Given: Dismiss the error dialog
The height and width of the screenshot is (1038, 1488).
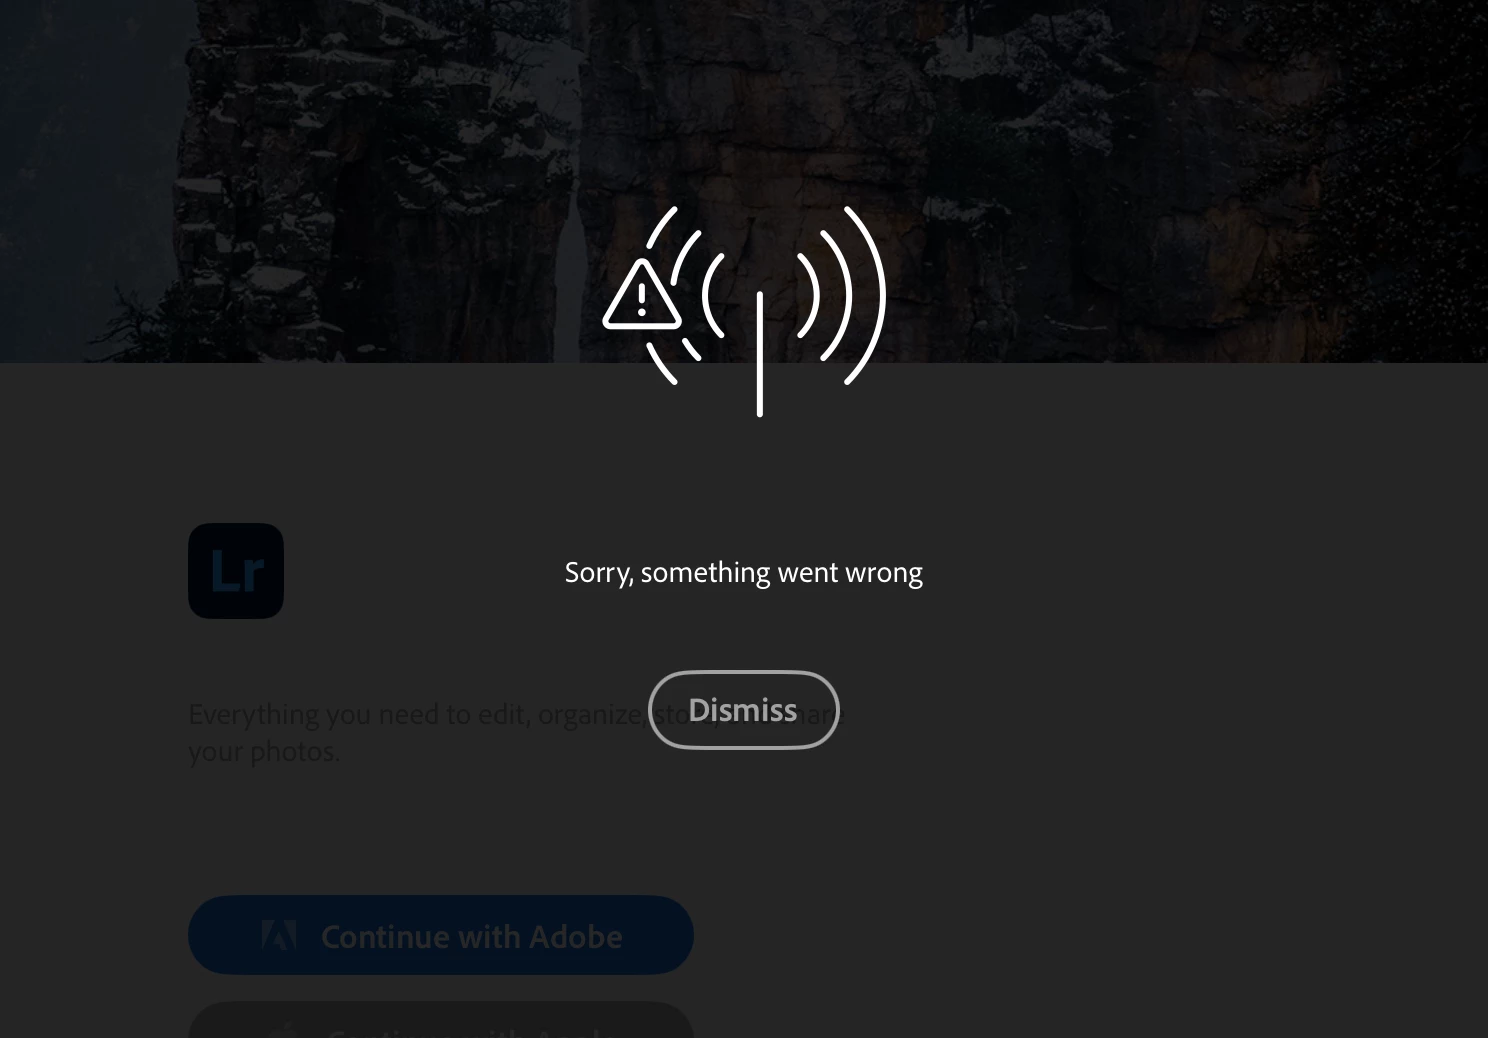Looking at the screenshot, I should [x=743, y=710].
